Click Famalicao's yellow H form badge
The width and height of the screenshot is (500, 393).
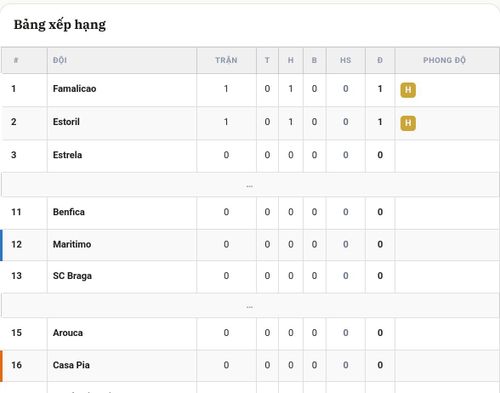click(408, 90)
